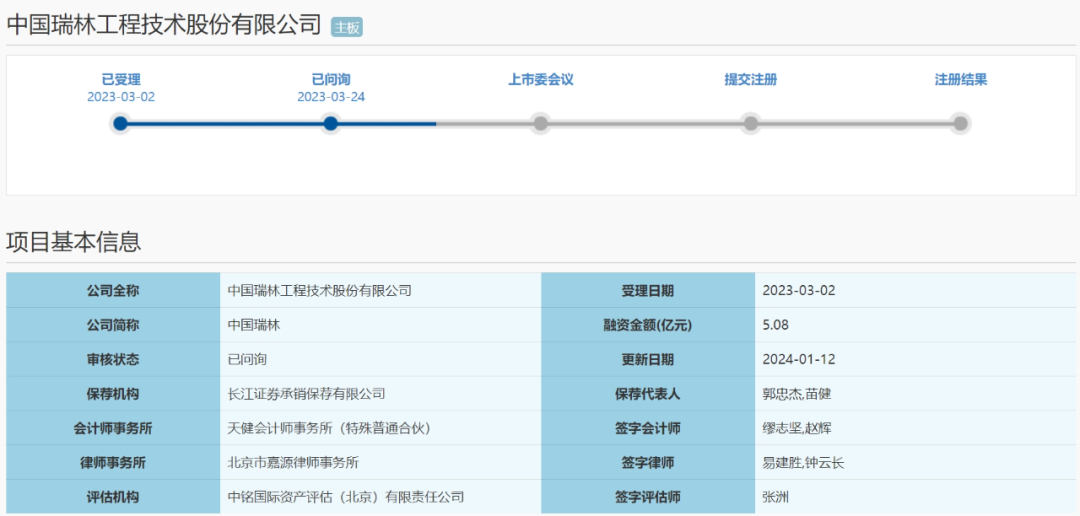Click the 2023-03-02 受理日期 value in table
This screenshot has width=1080, height=516.
(799, 291)
